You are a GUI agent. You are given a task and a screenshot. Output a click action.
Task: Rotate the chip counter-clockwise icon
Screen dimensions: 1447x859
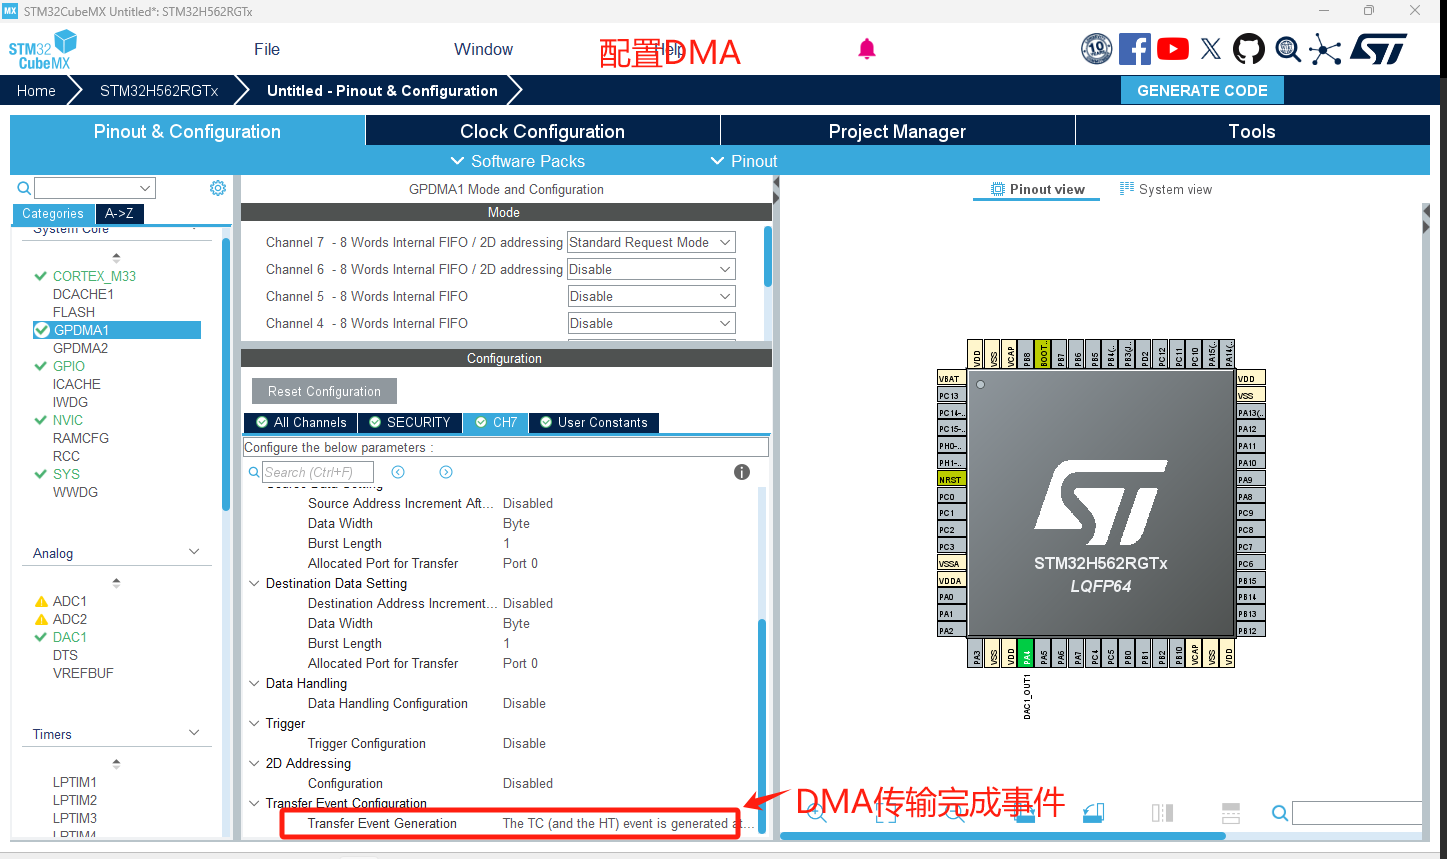1093,813
